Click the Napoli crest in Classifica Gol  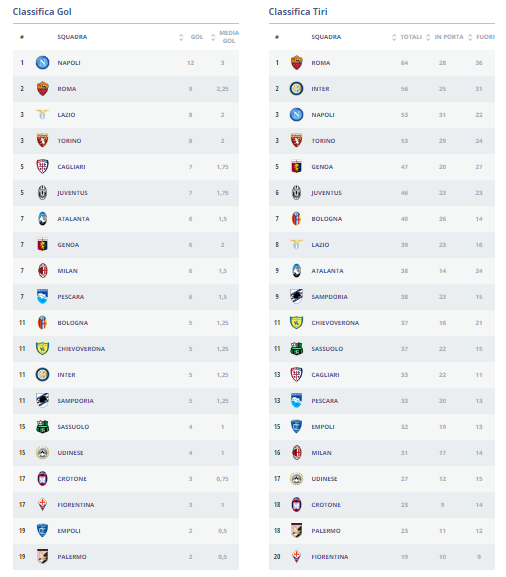coord(42,63)
